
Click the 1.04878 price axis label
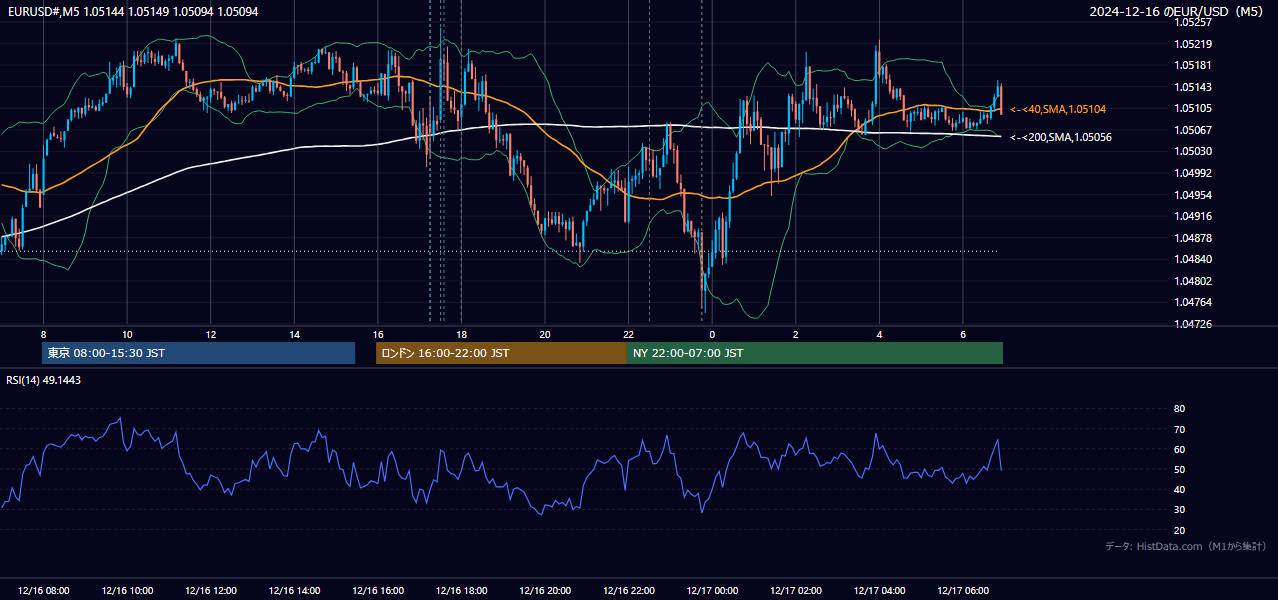pos(1193,238)
